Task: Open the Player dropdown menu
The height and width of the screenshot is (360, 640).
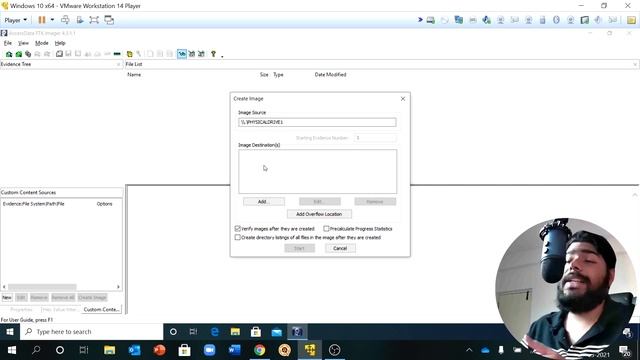Action: click(16, 20)
